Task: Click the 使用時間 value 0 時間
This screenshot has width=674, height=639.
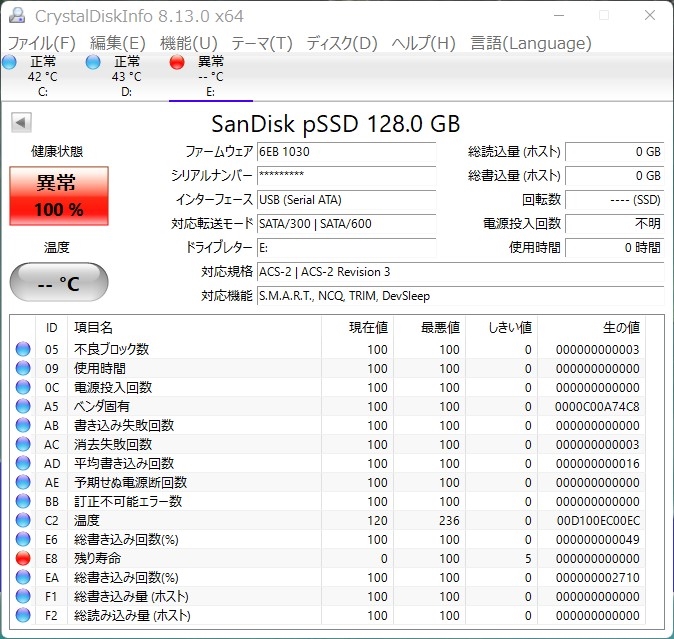Action: [x=615, y=248]
